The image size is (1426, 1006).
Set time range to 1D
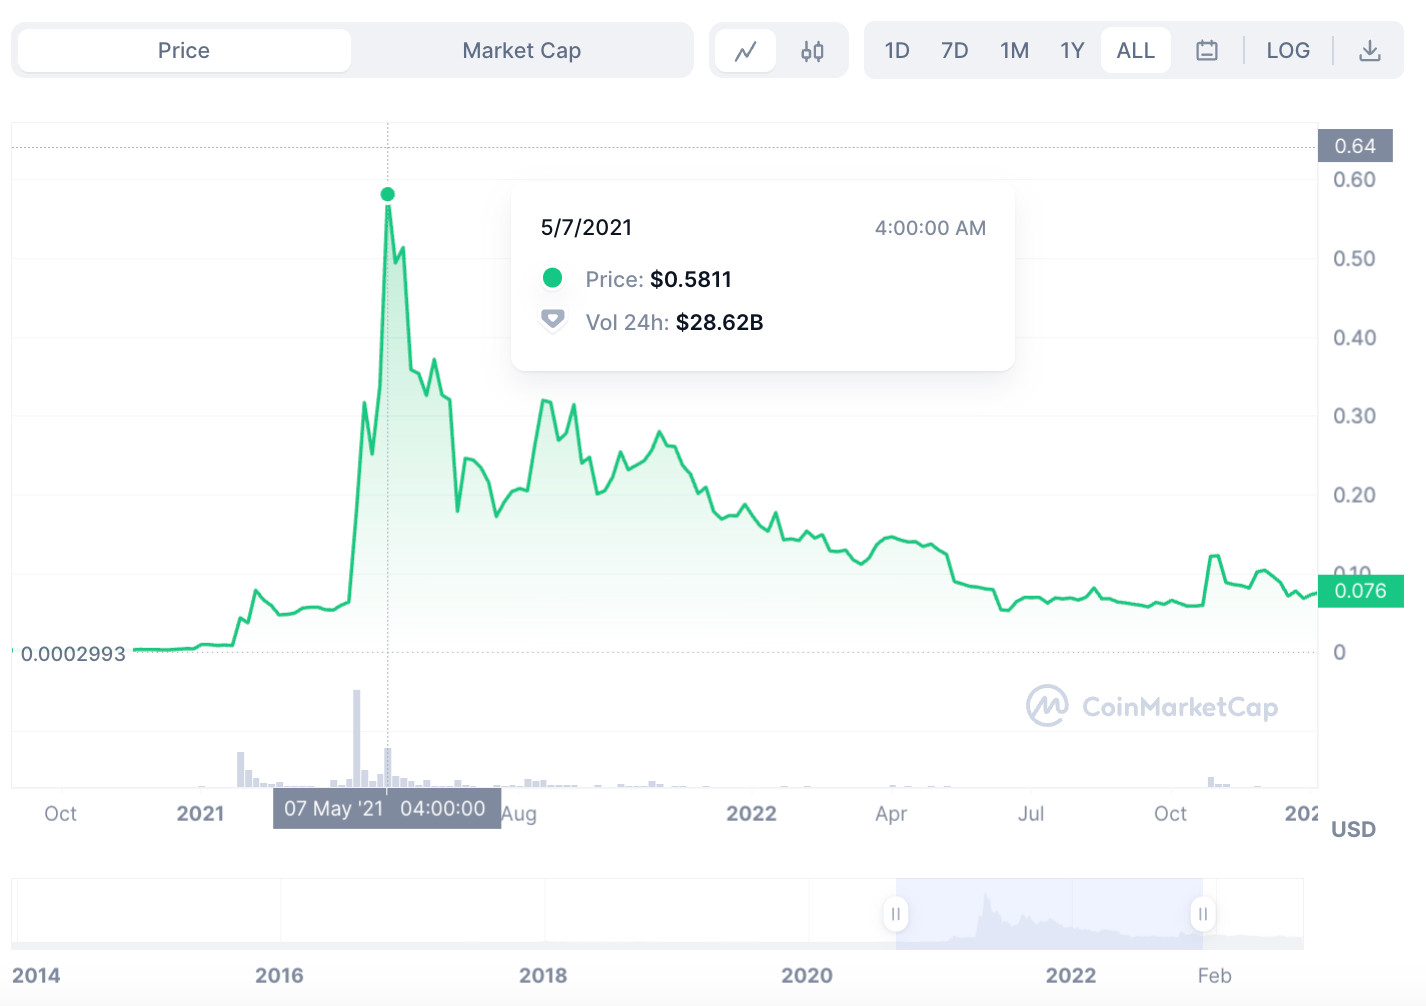click(x=897, y=50)
